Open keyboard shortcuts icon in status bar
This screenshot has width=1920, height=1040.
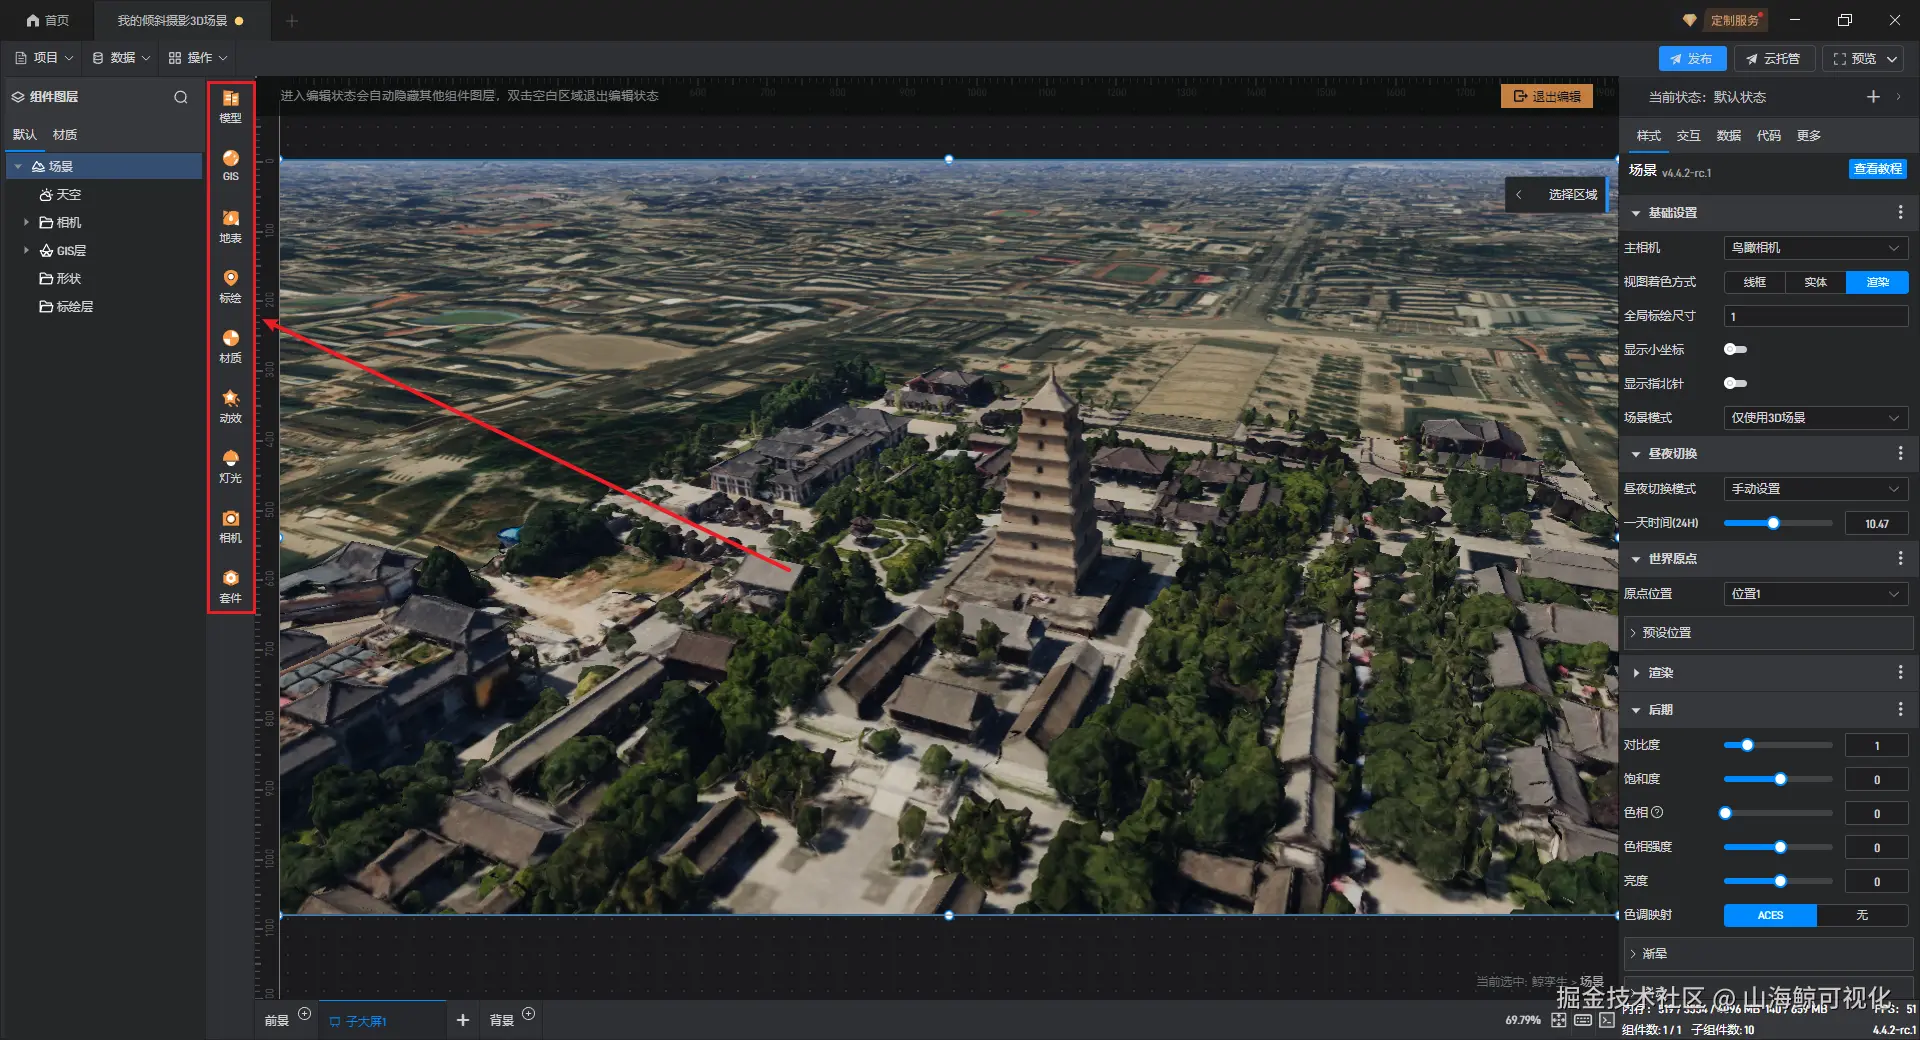point(1583,1020)
